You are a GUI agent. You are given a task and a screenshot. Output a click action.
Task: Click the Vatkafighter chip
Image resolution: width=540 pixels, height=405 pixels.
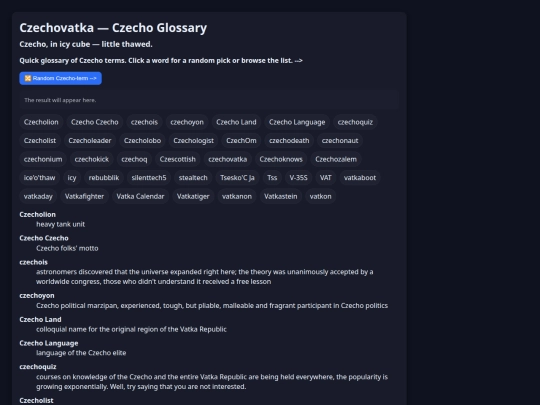pyautogui.click(x=84, y=196)
